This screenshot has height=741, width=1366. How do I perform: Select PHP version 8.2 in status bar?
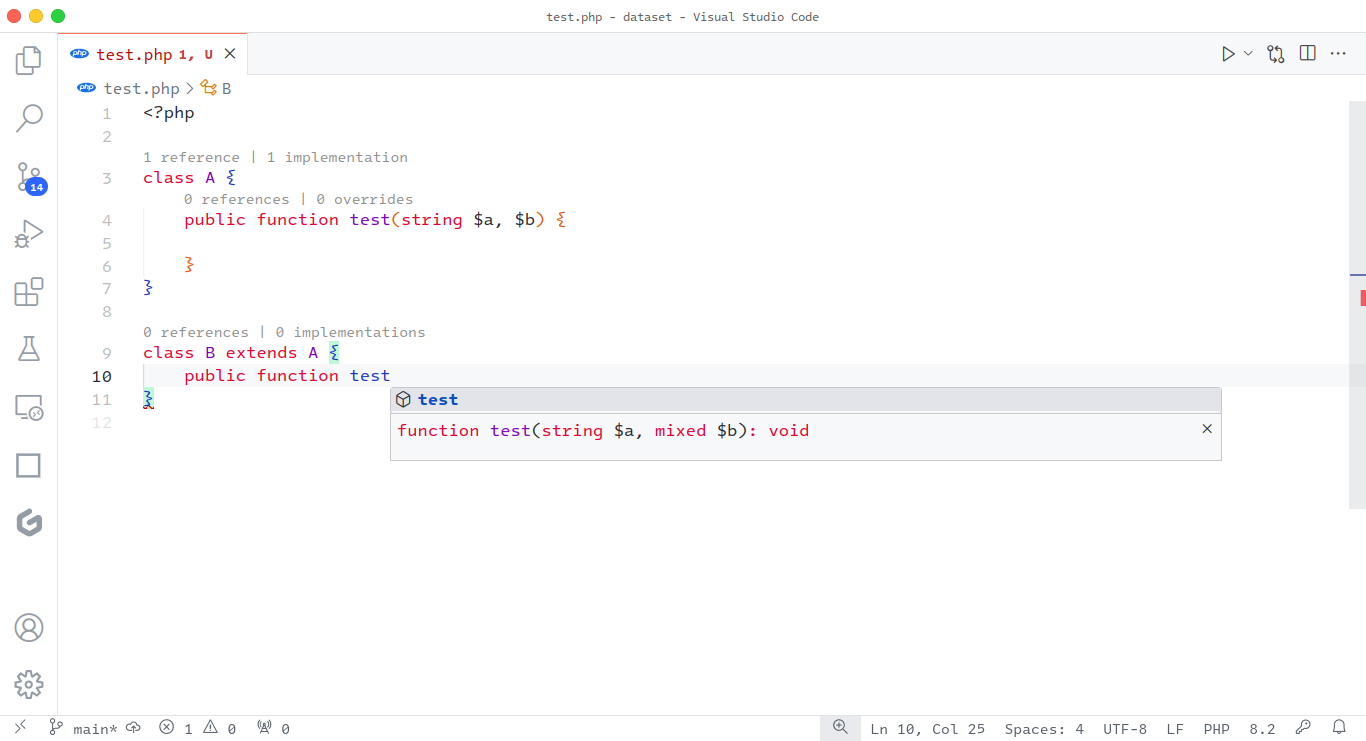(1263, 729)
